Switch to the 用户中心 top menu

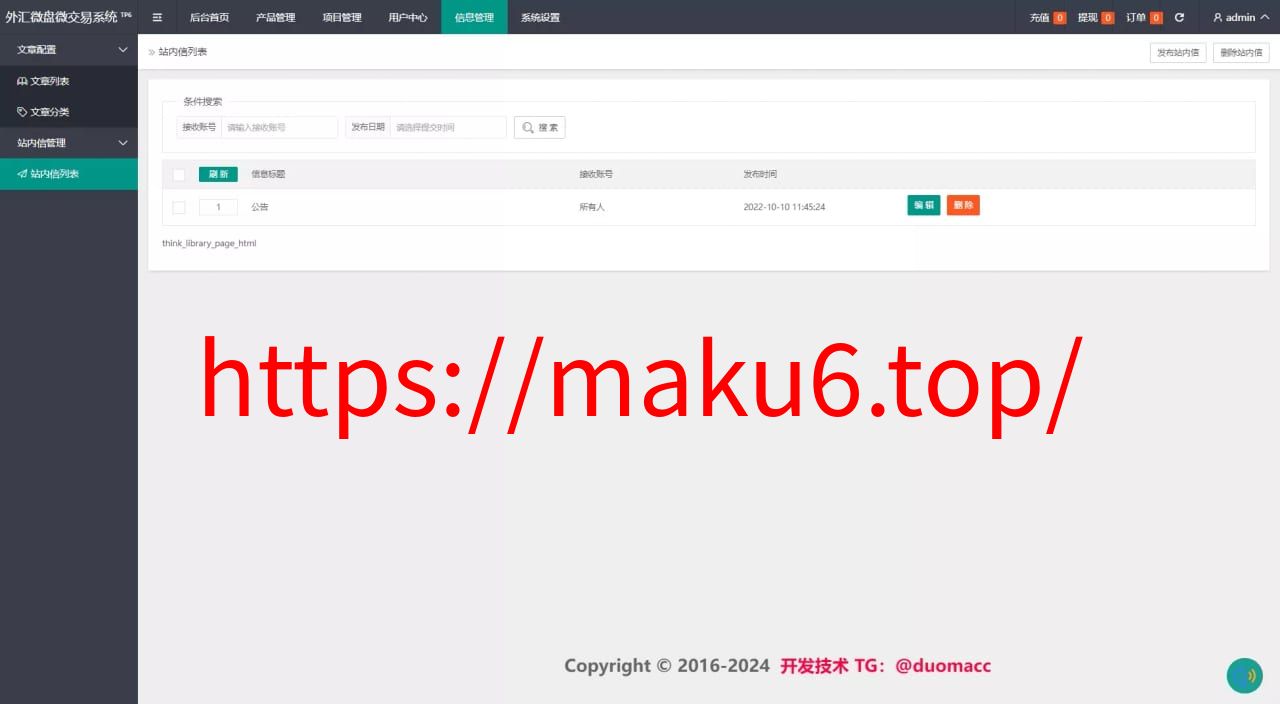pyautogui.click(x=408, y=17)
